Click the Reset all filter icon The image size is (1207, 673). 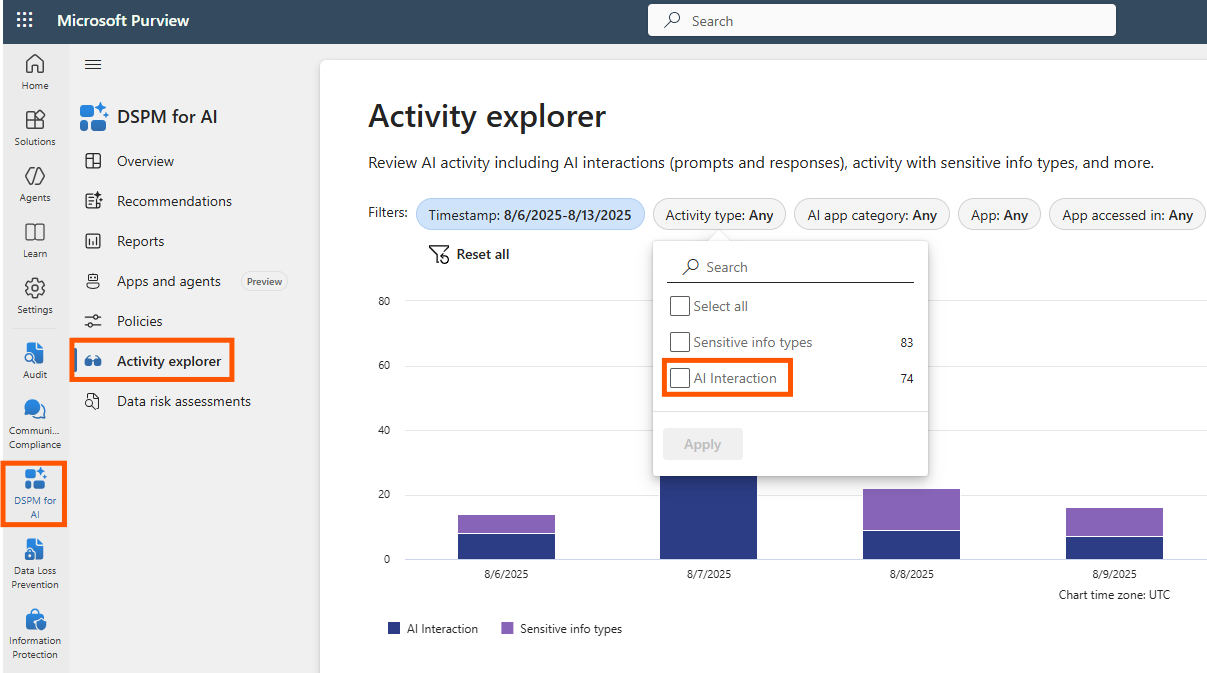click(x=439, y=254)
